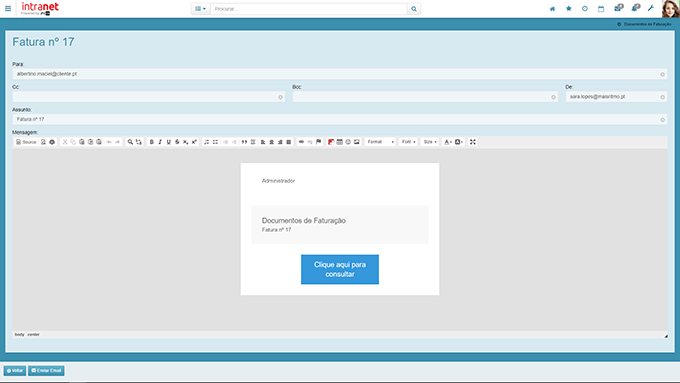This screenshot has width=680, height=383.
Task: Toggle Source view in editor
Action: tap(26, 142)
